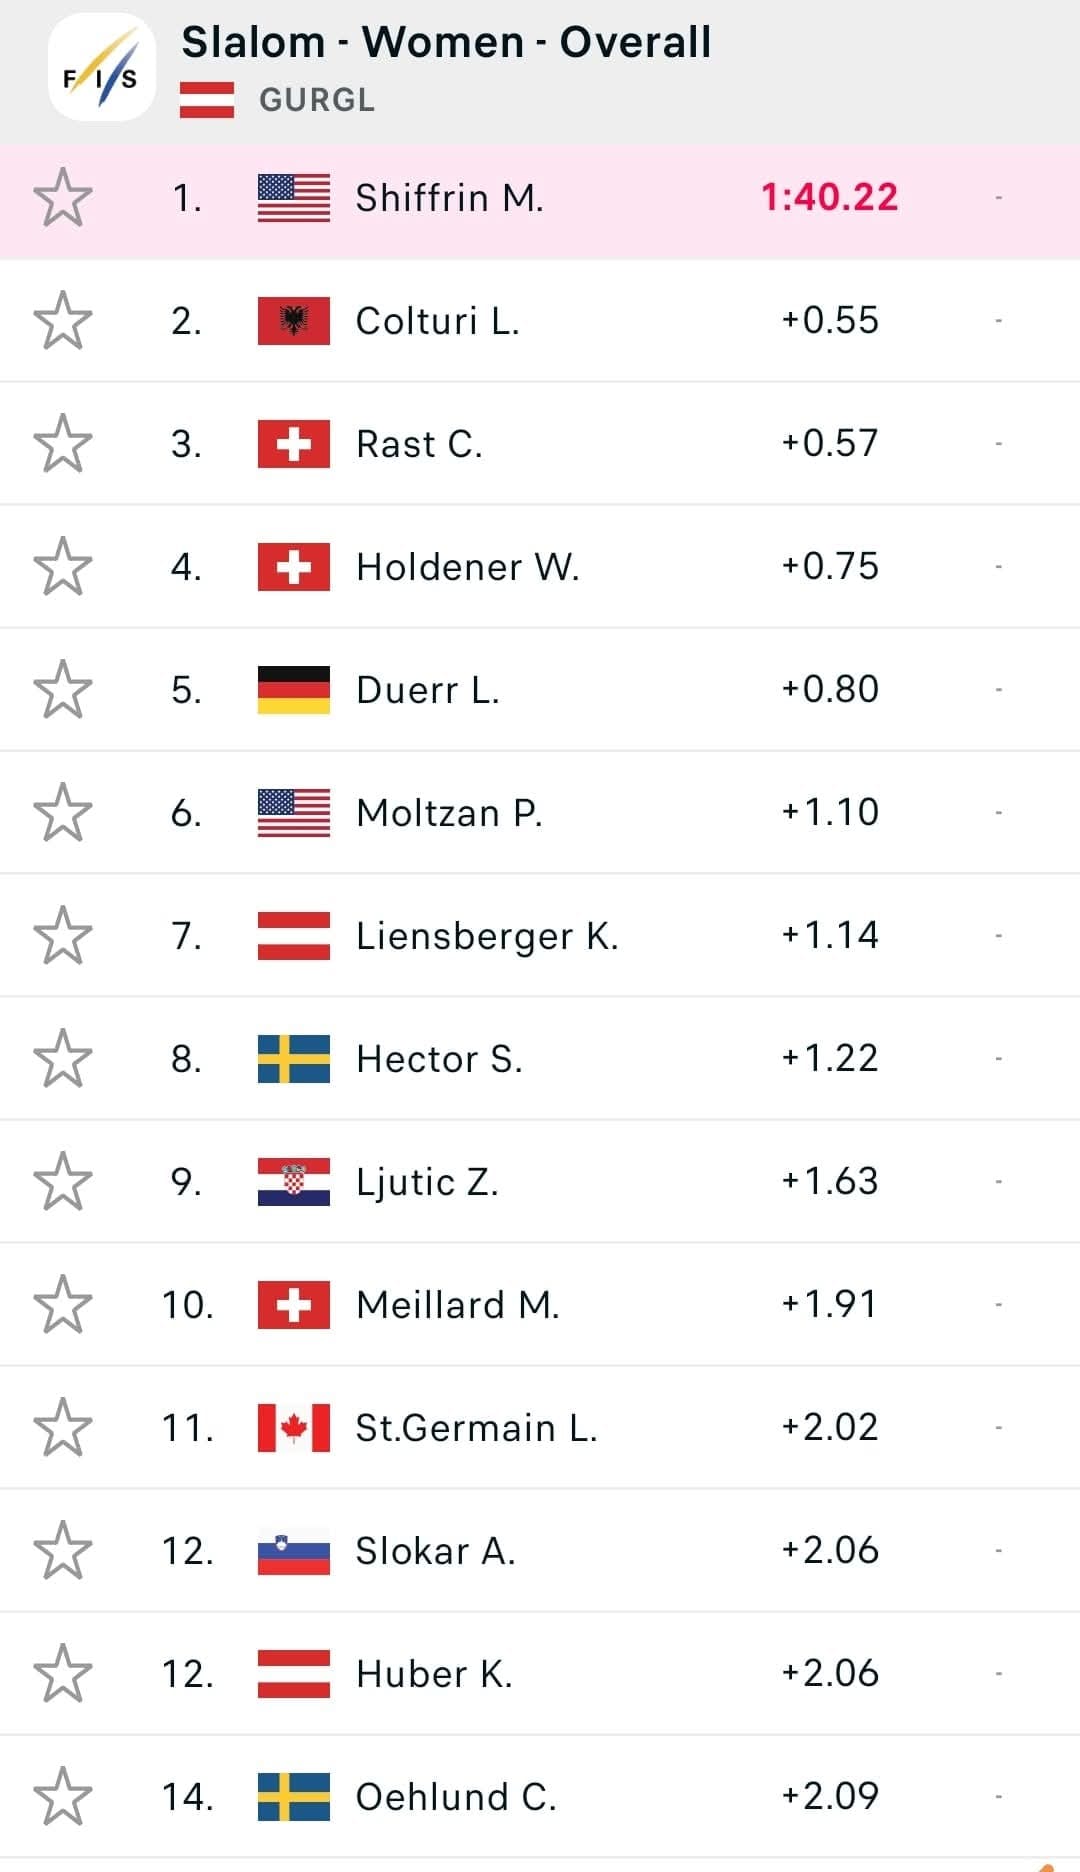Image resolution: width=1080 pixels, height=1872 pixels.
Task: Open Liensberger K. athlete result
Action: click(x=487, y=936)
